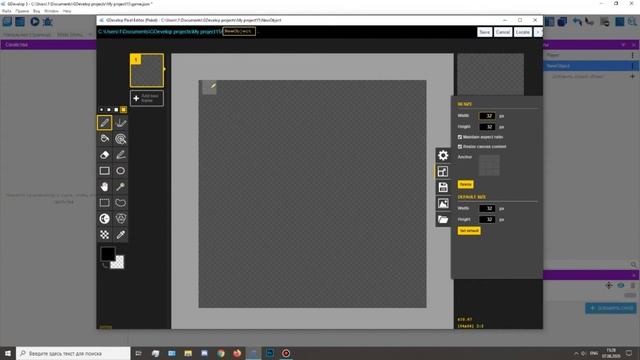Click Add new frame button
The width and height of the screenshot is (640, 360).
[147, 98]
